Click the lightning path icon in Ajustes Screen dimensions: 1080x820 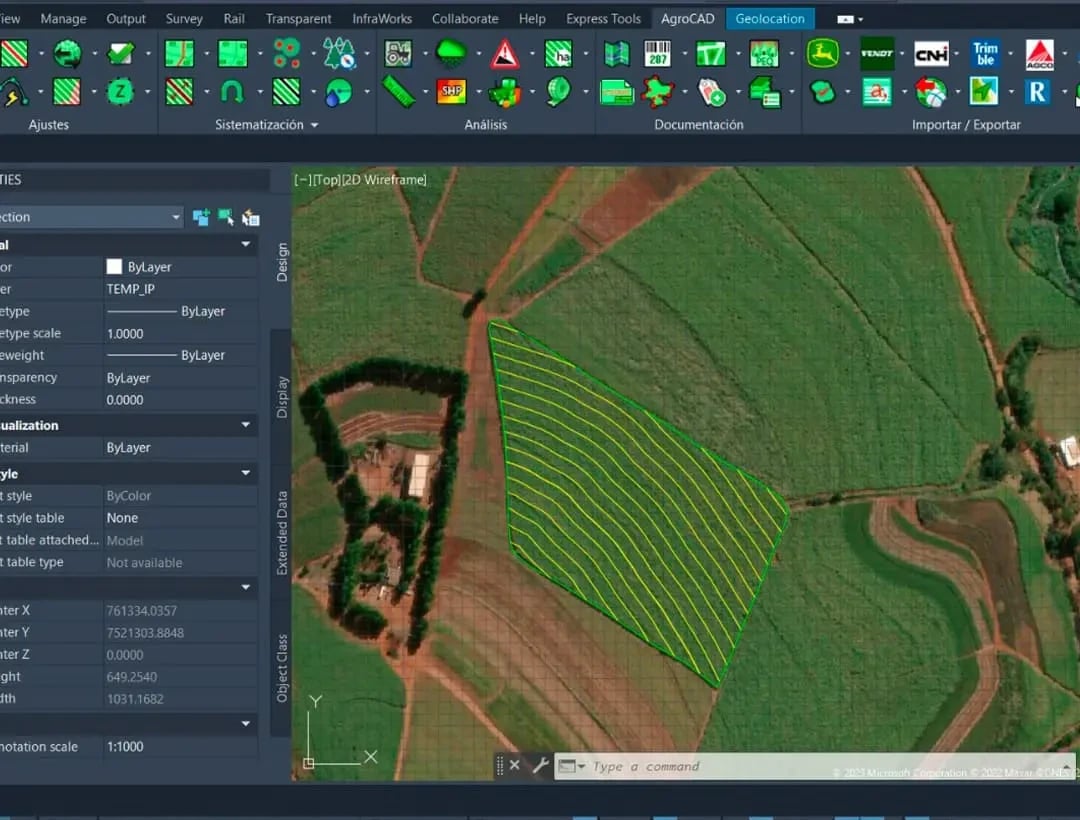click(14, 92)
